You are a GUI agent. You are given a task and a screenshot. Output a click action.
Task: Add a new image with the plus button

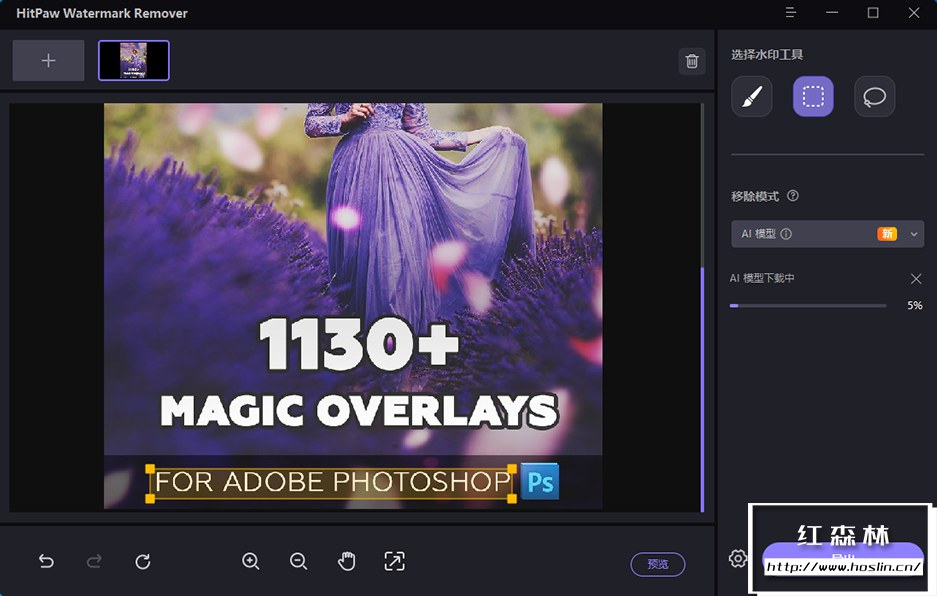(48, 60)
